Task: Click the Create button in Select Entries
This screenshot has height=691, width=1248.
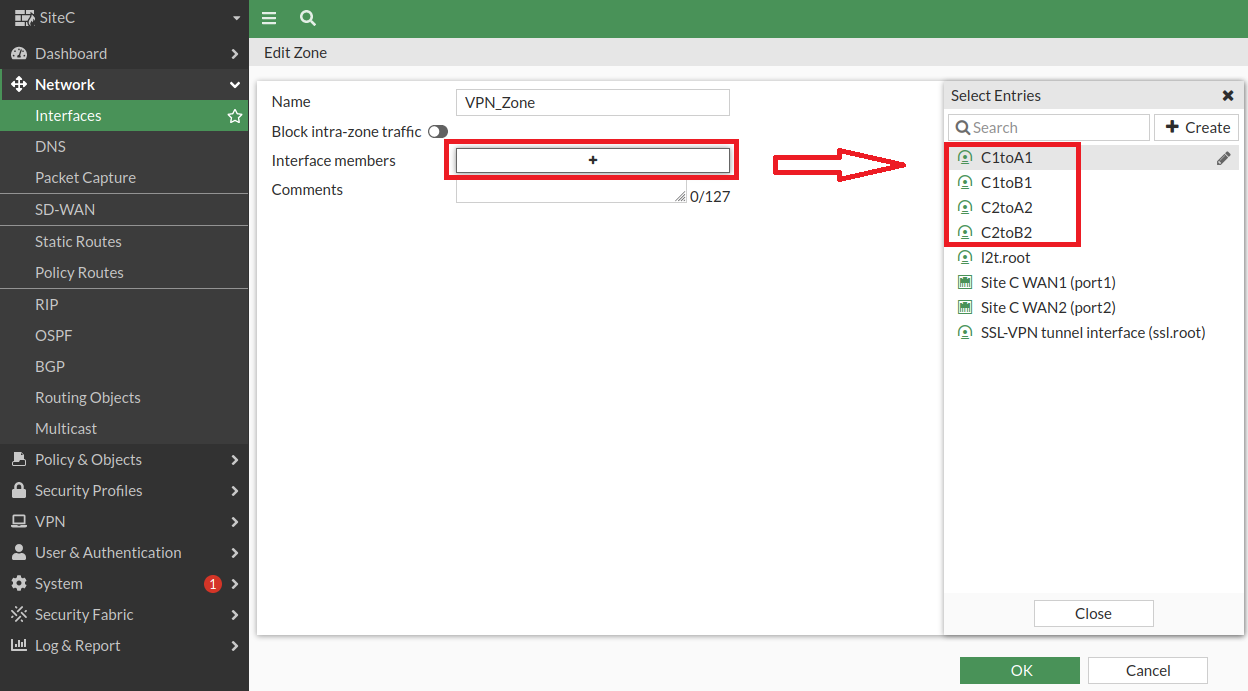Action: (x=1197, y=127)
